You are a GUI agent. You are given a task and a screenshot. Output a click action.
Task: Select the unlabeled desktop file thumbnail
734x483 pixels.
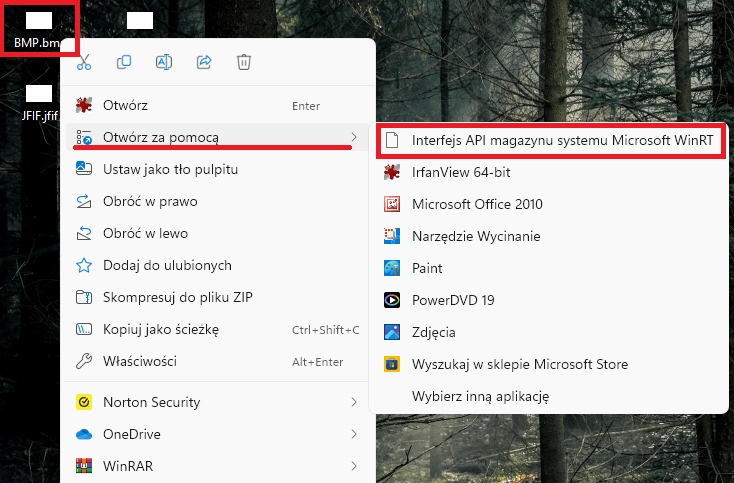[x=140, y=21]
